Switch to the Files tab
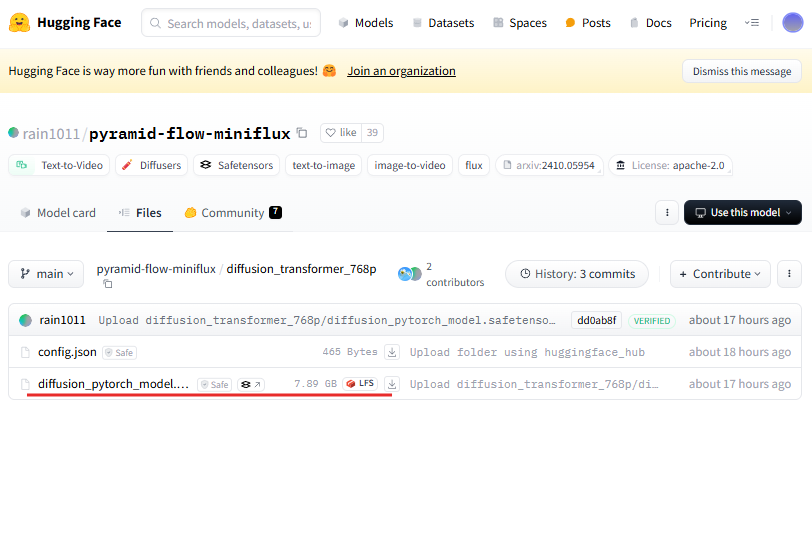 click(140, 213)
